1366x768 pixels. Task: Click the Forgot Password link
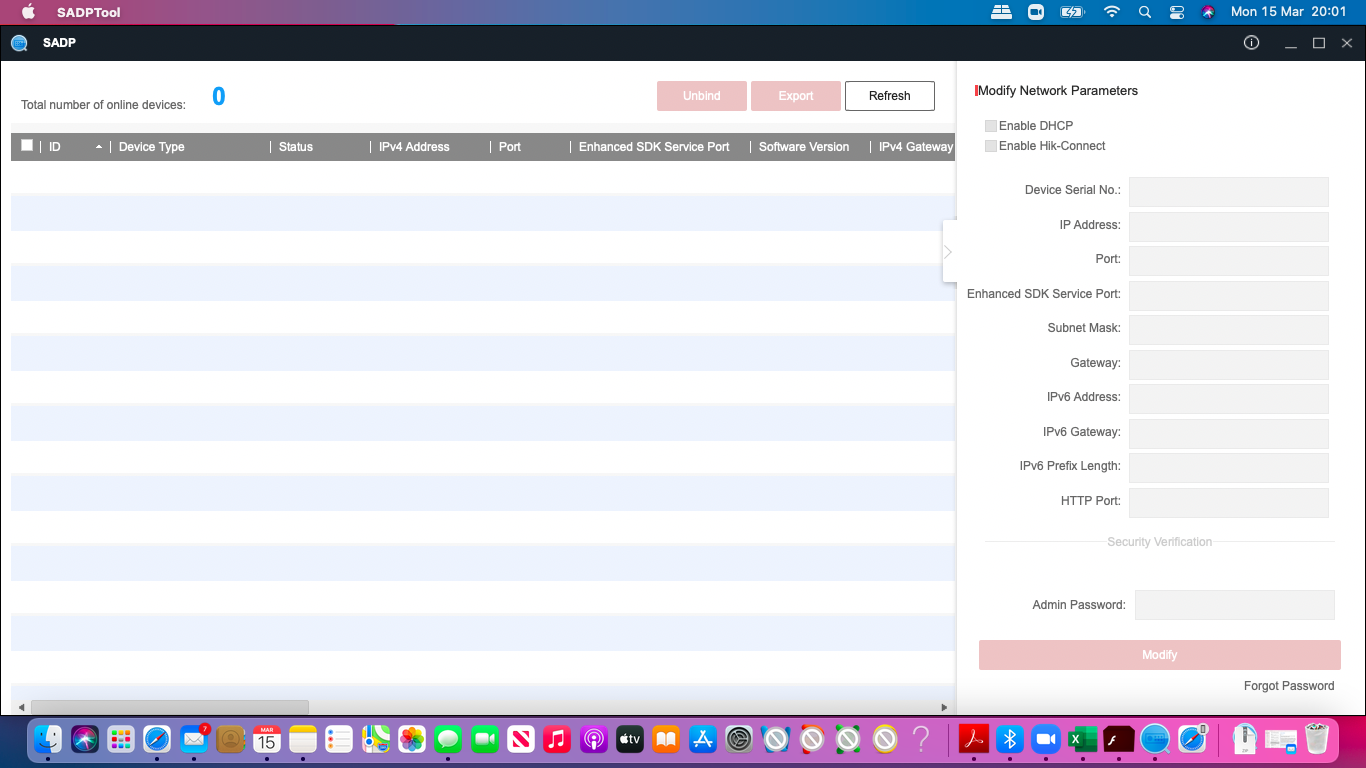[x=1288, y=686]
